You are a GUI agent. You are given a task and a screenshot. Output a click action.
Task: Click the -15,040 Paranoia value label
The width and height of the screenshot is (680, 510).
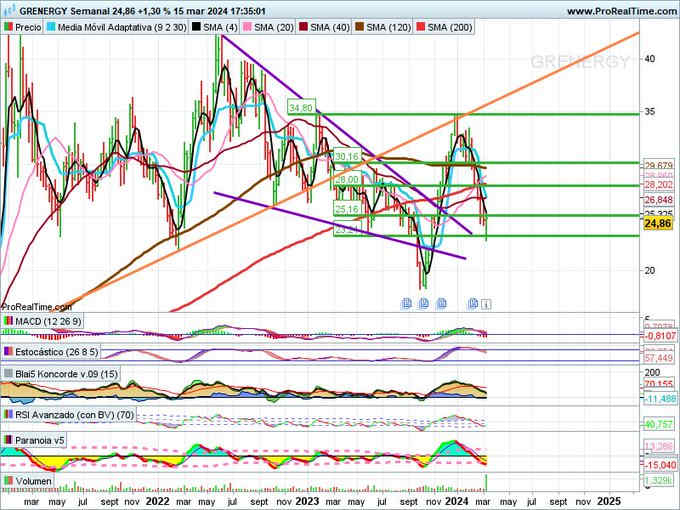660,465
